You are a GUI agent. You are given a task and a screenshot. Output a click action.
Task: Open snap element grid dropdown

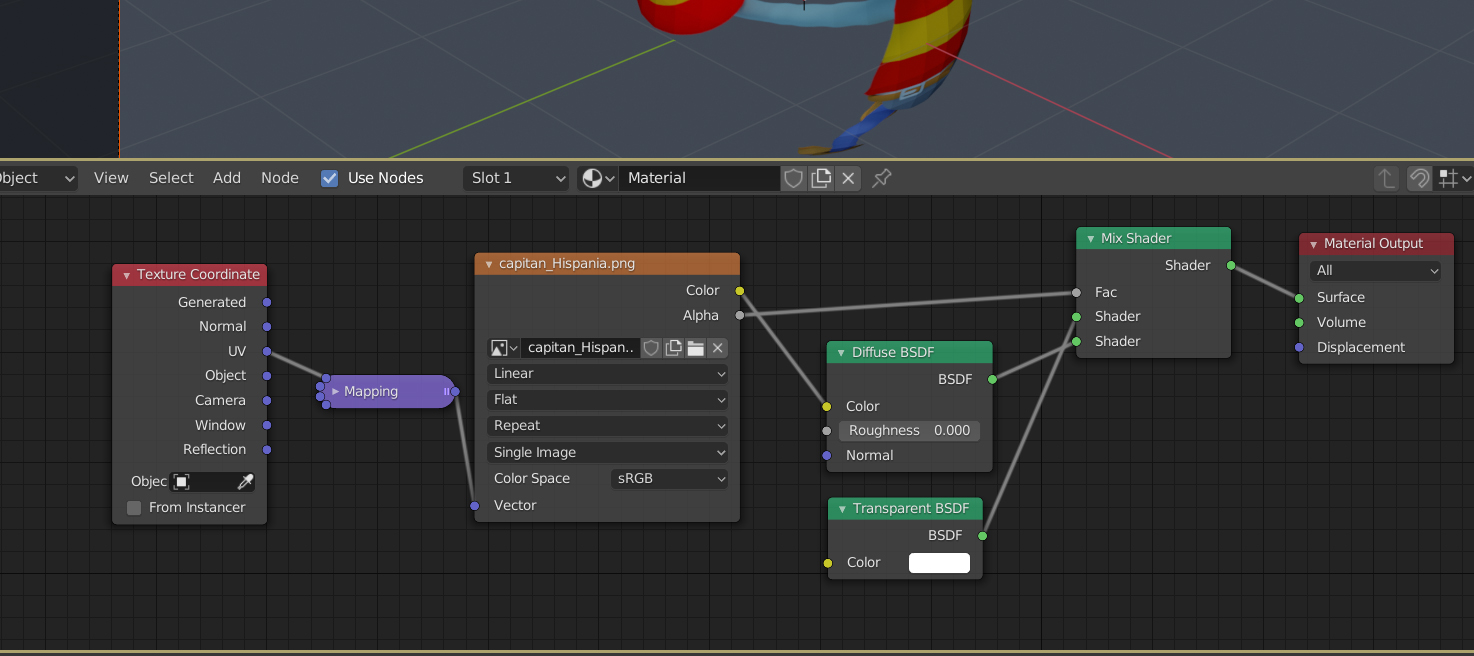1454,178
